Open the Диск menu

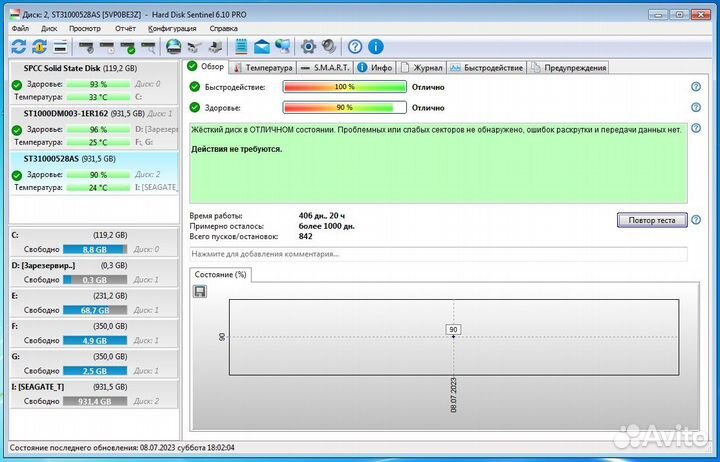pos(49,28)
